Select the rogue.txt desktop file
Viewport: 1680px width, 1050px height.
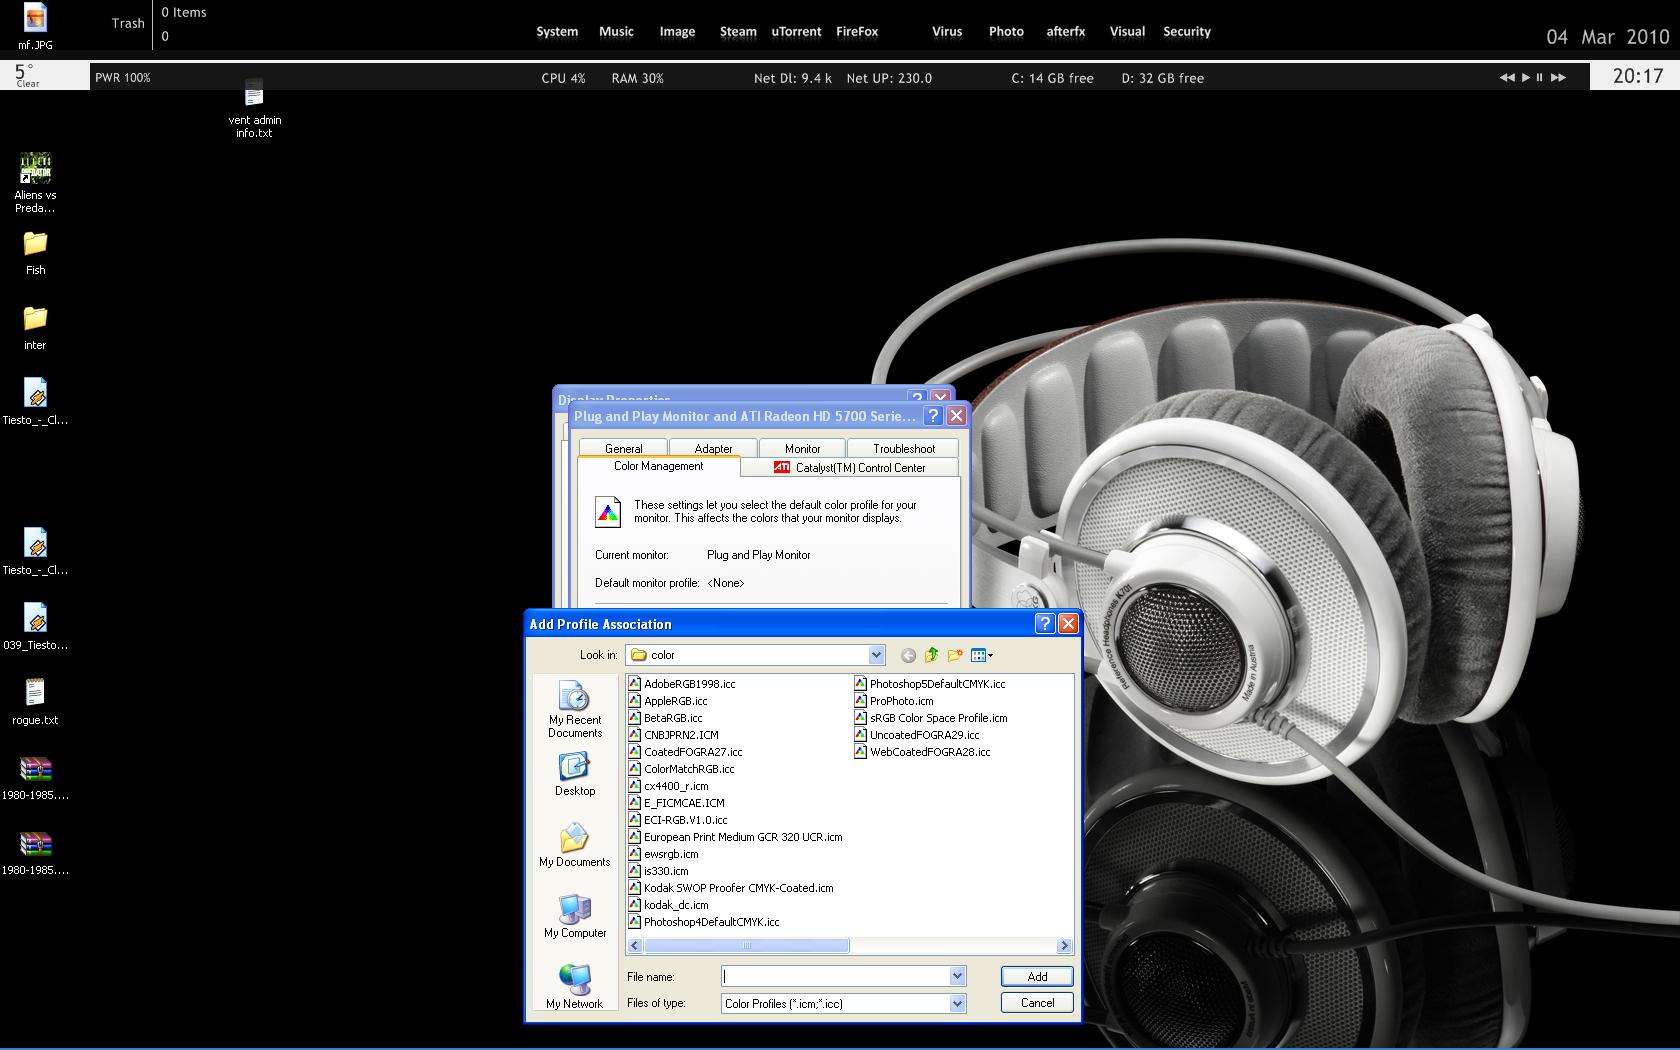coord(35,702)
